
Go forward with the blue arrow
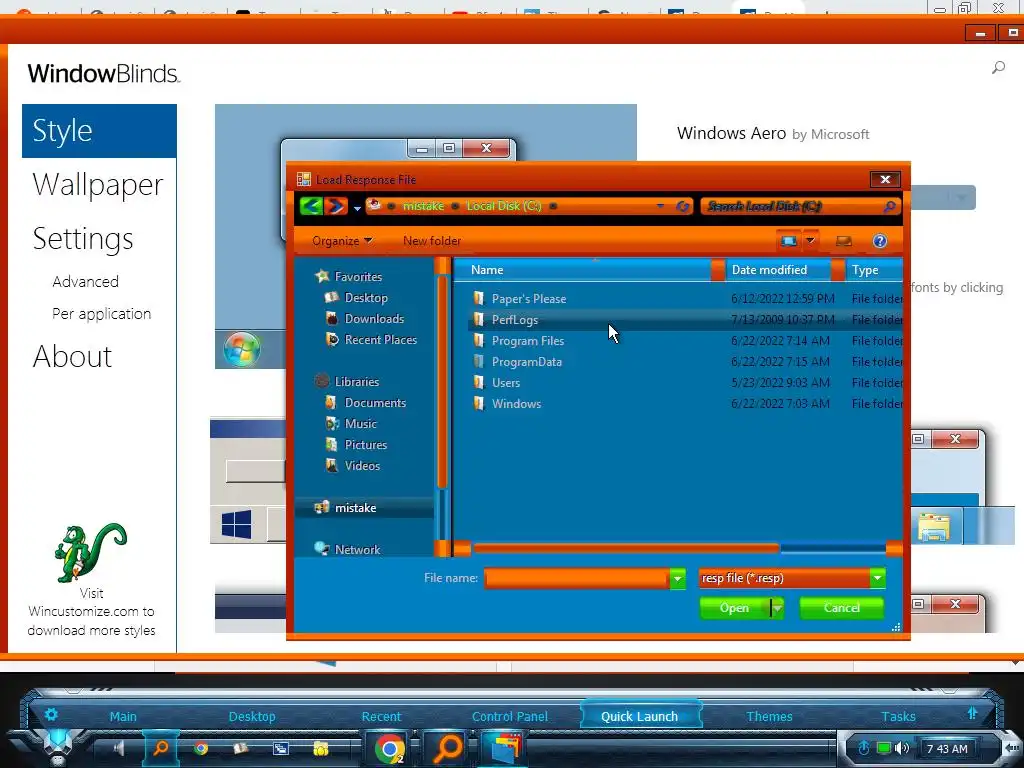click(336, 206)
